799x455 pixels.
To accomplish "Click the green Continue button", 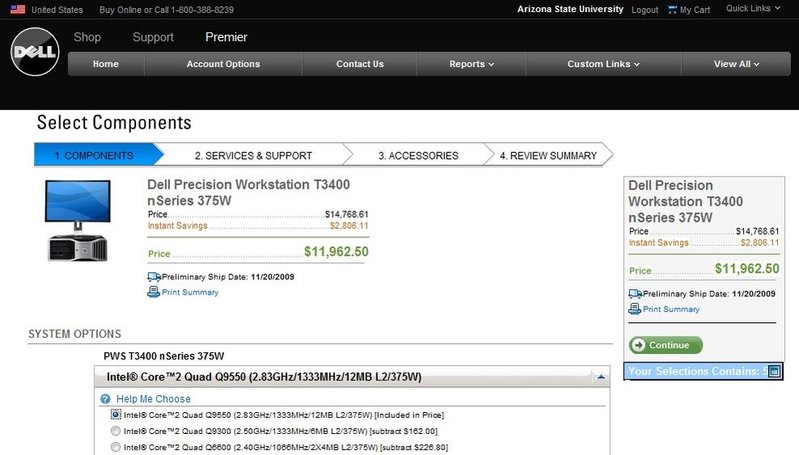I will tap(665, 345).
